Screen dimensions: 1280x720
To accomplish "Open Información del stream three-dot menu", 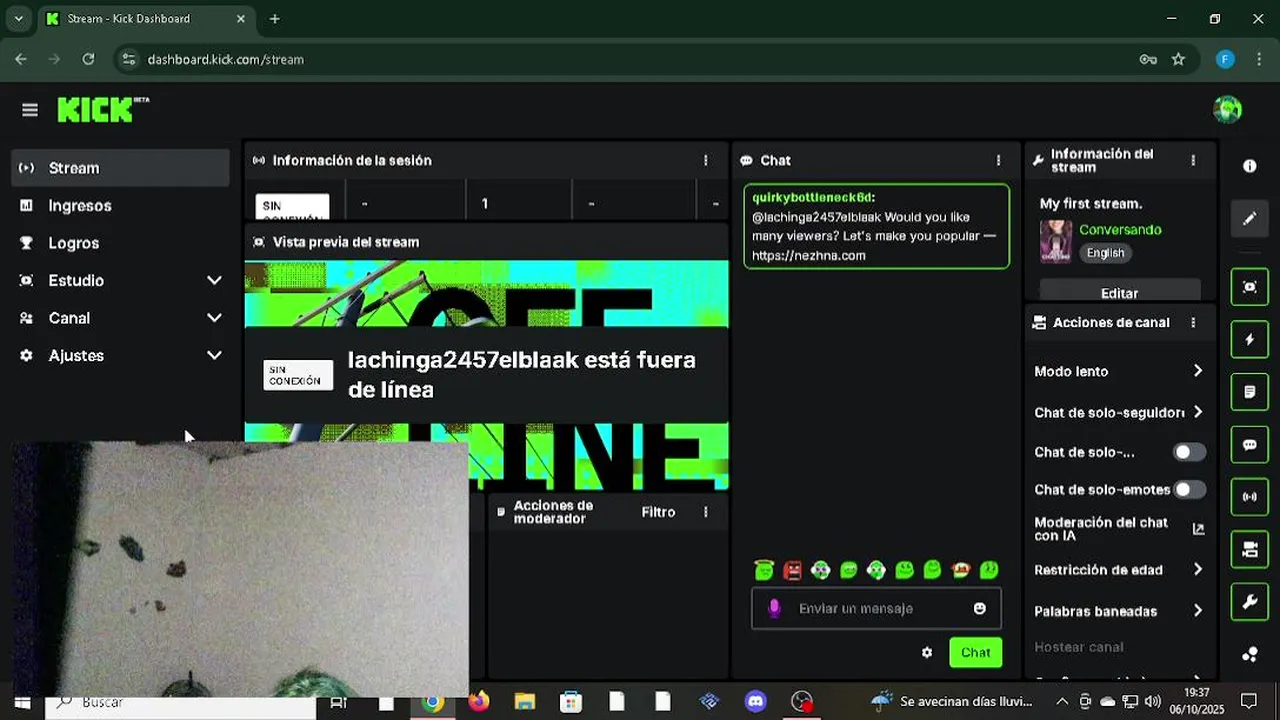I will pos(1193,160).
